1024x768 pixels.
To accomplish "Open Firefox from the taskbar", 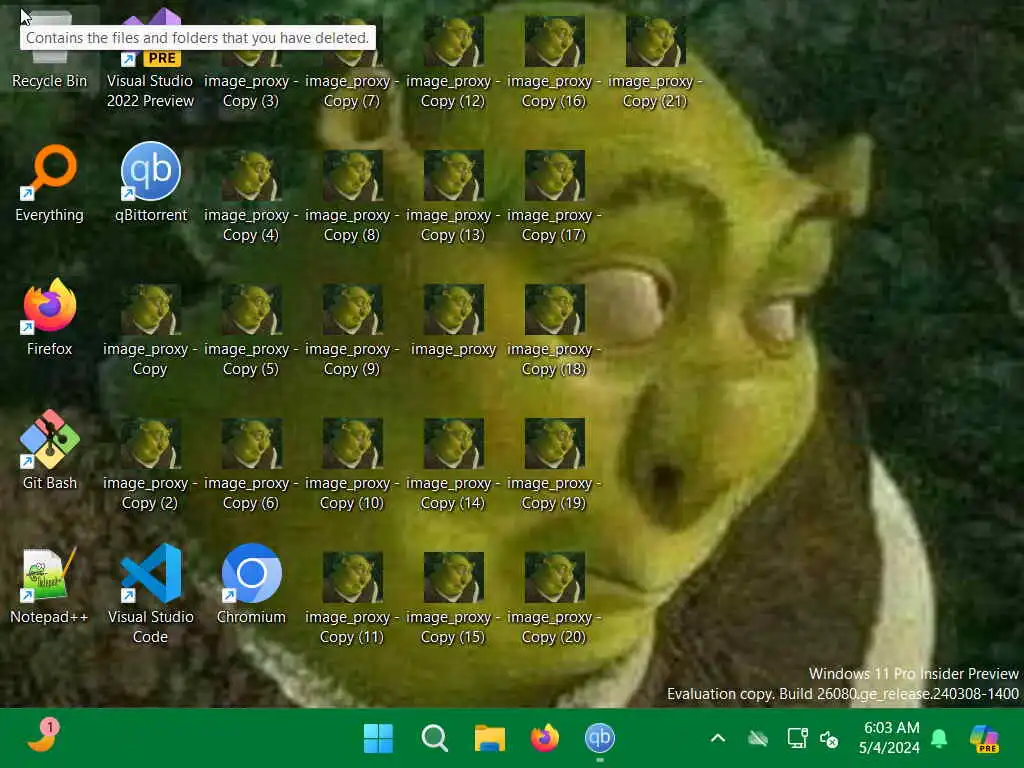I will click(545, 738).
